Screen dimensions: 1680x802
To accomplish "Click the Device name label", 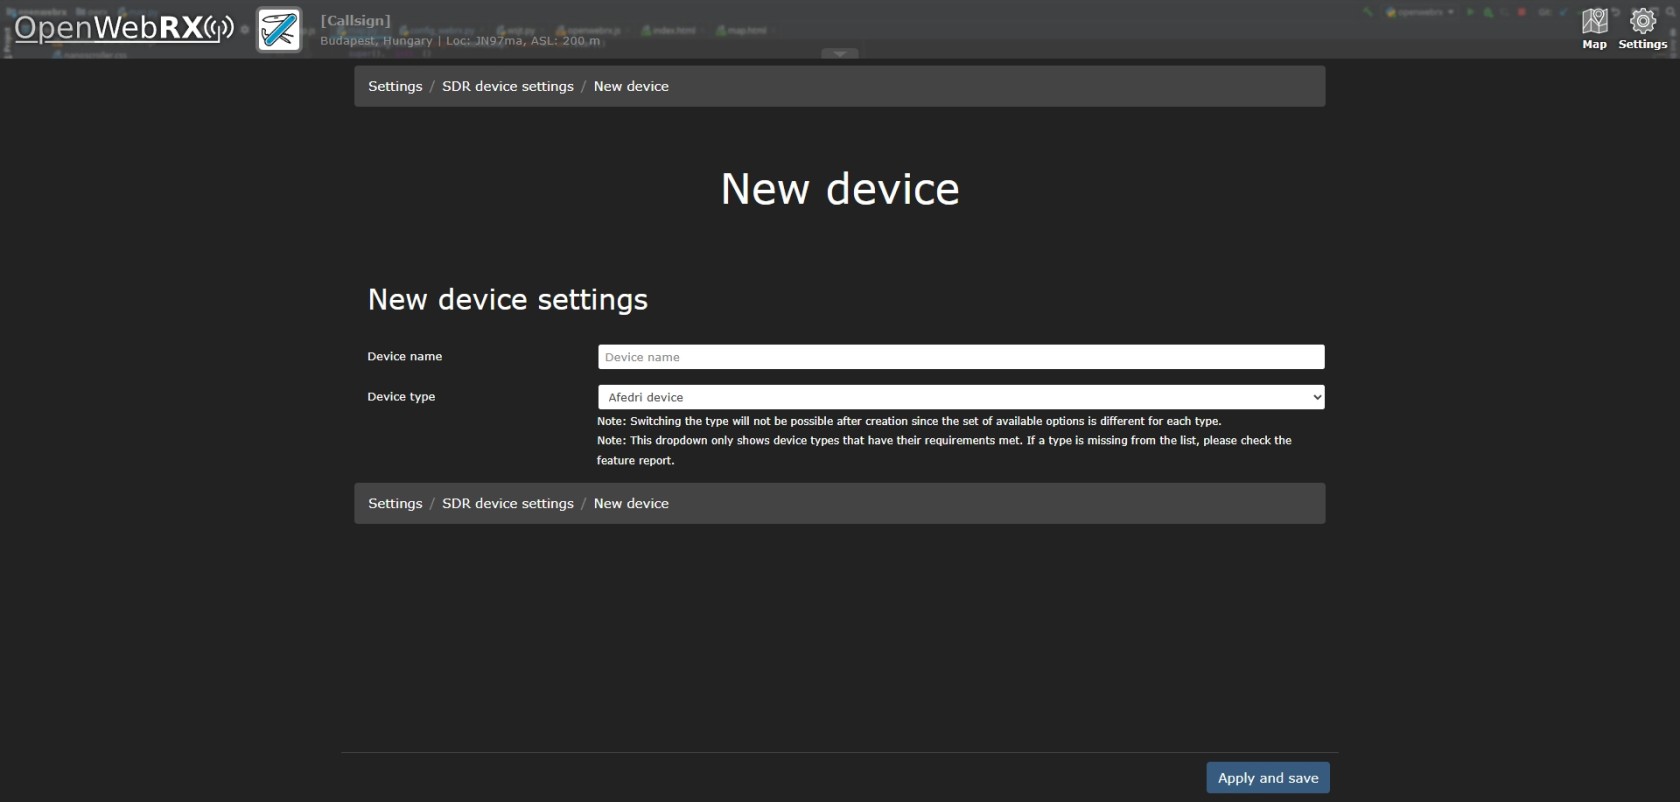I will tap(404, 356).
